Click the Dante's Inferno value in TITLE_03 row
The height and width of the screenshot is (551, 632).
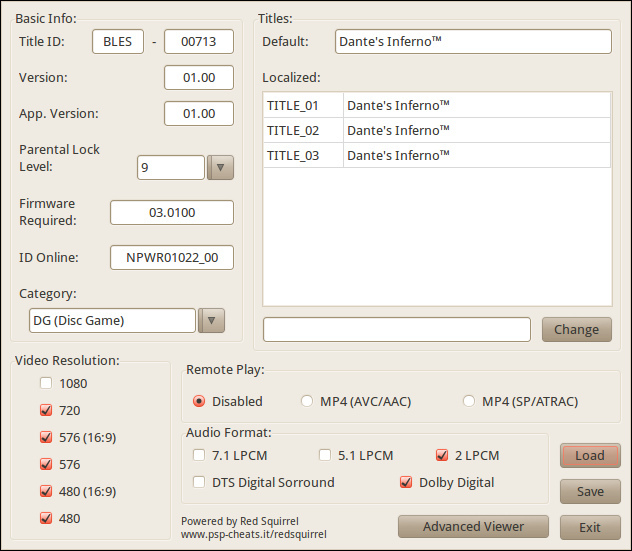point(477,156)
